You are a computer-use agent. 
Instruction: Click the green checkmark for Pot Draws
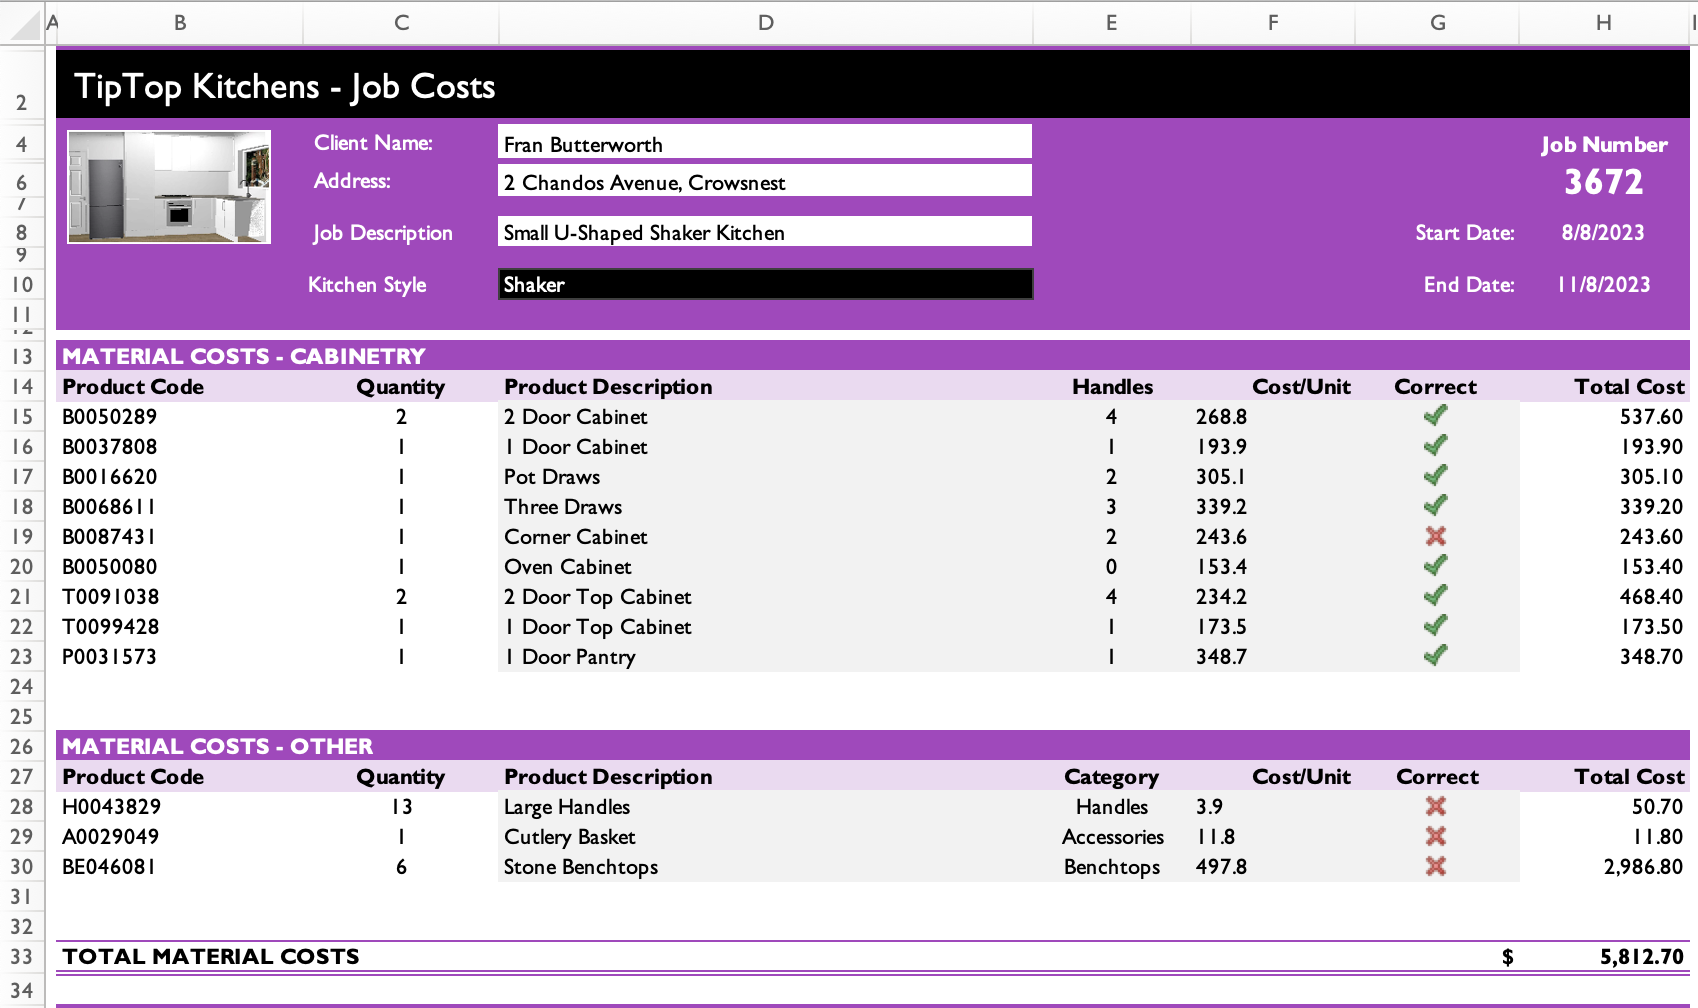pos(1436,475)
